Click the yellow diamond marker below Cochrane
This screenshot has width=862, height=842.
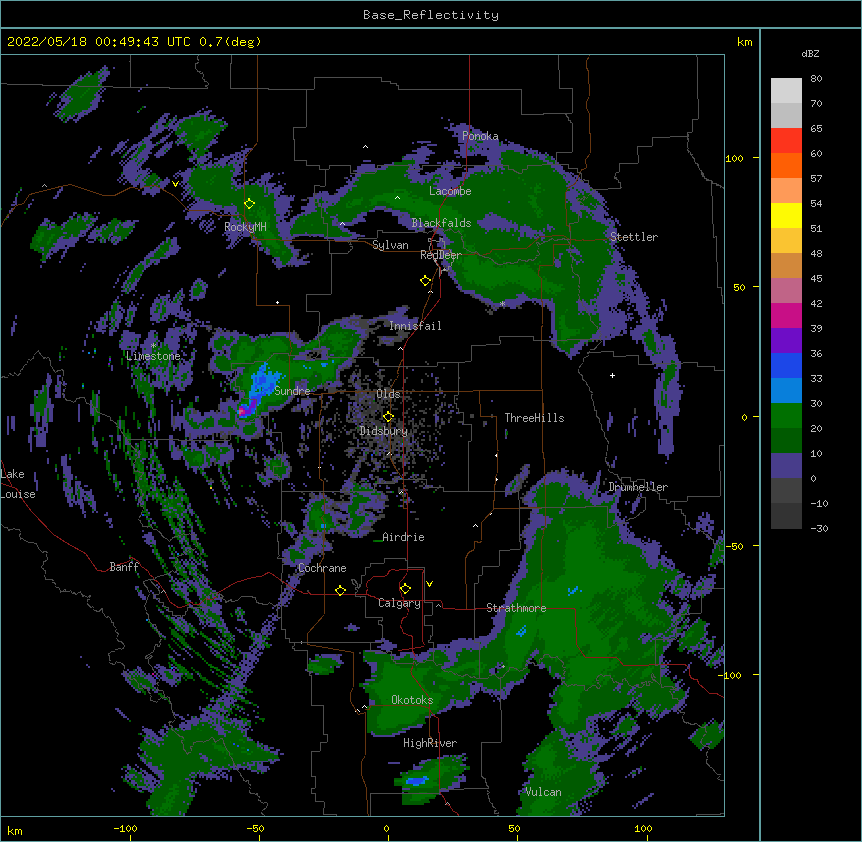click(x=340, y=590)
